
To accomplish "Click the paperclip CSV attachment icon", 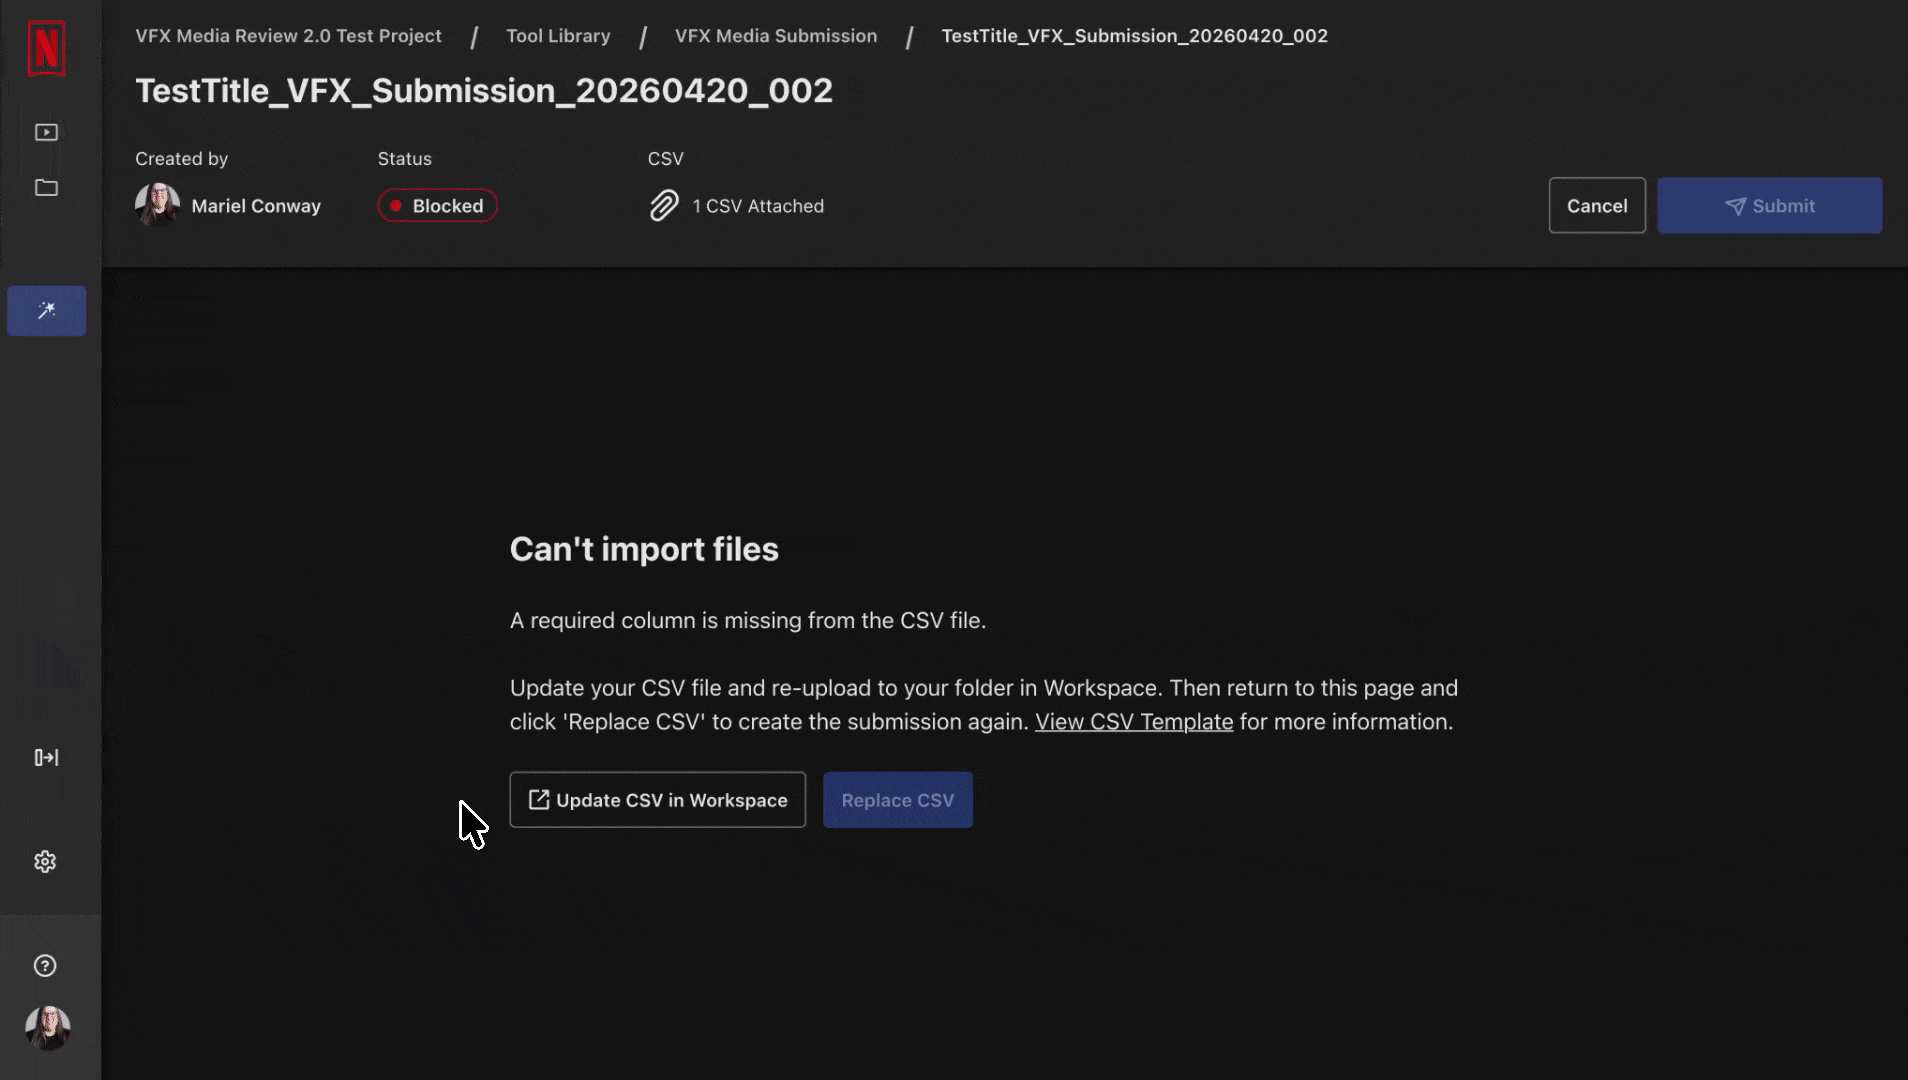I will tap(664, 206).
